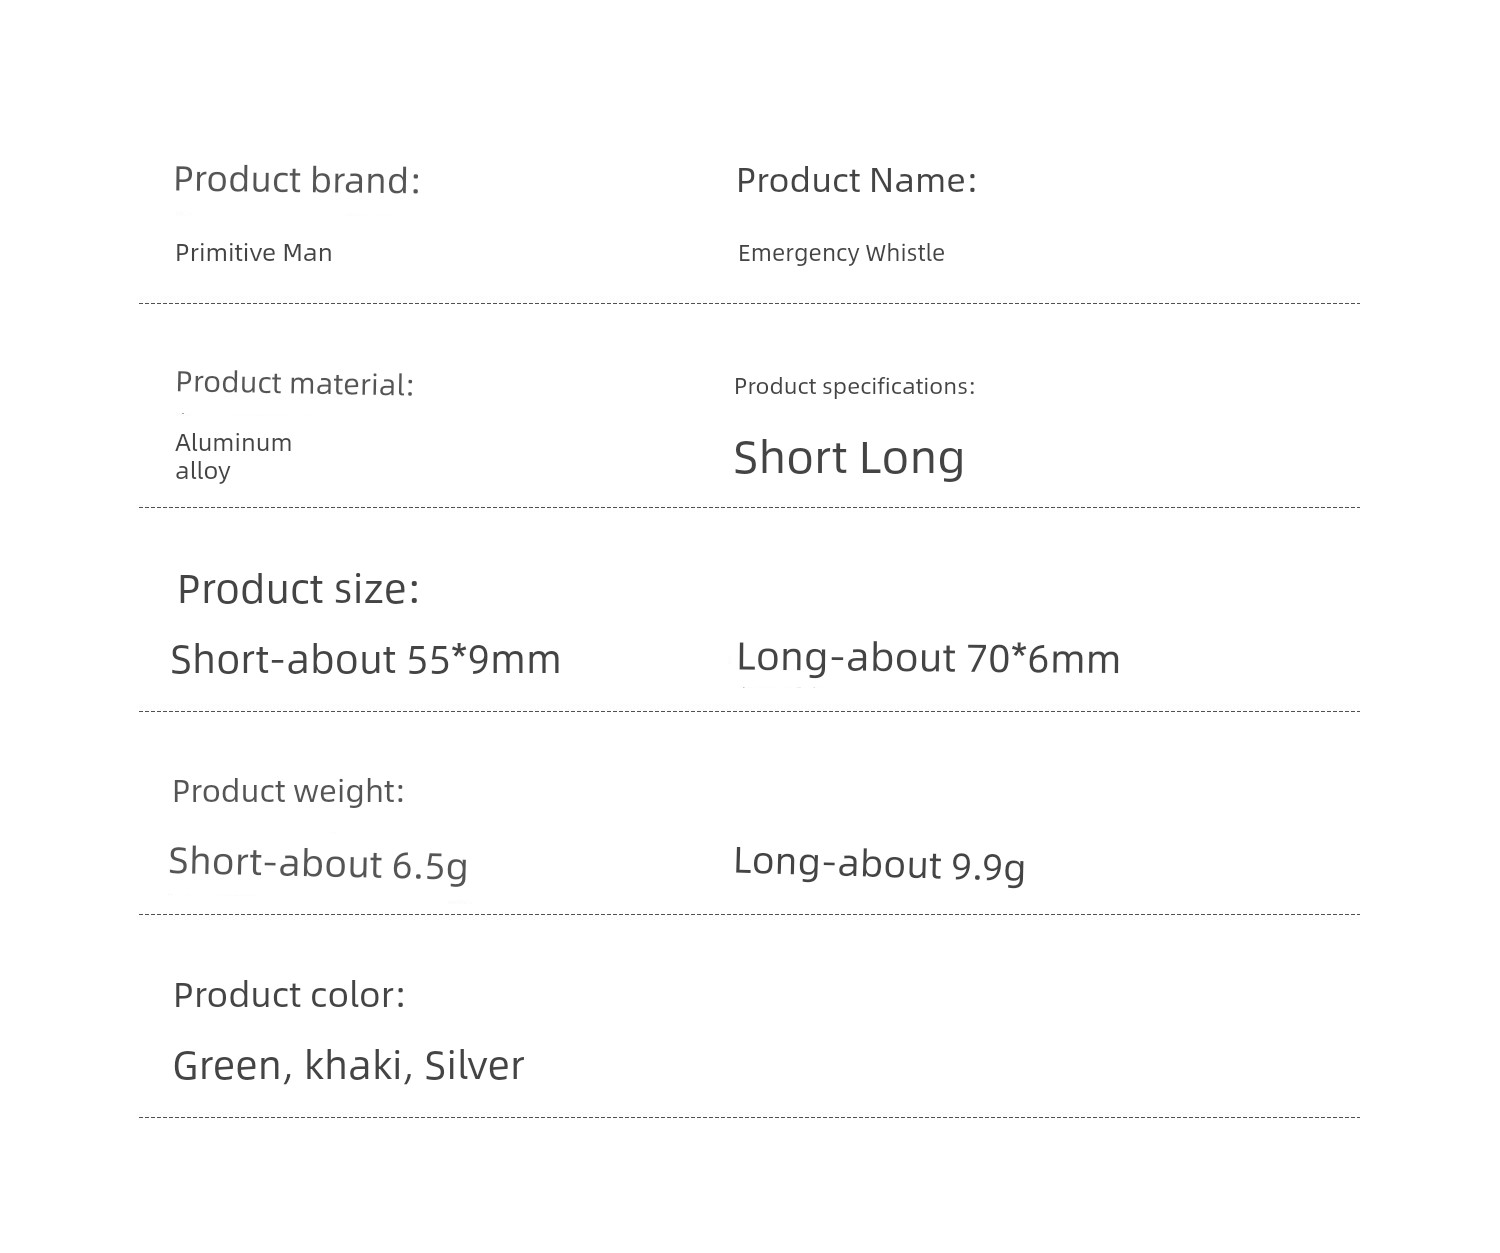
Task: Click the 'Product specifications:' label
Action: pos(854,386)
